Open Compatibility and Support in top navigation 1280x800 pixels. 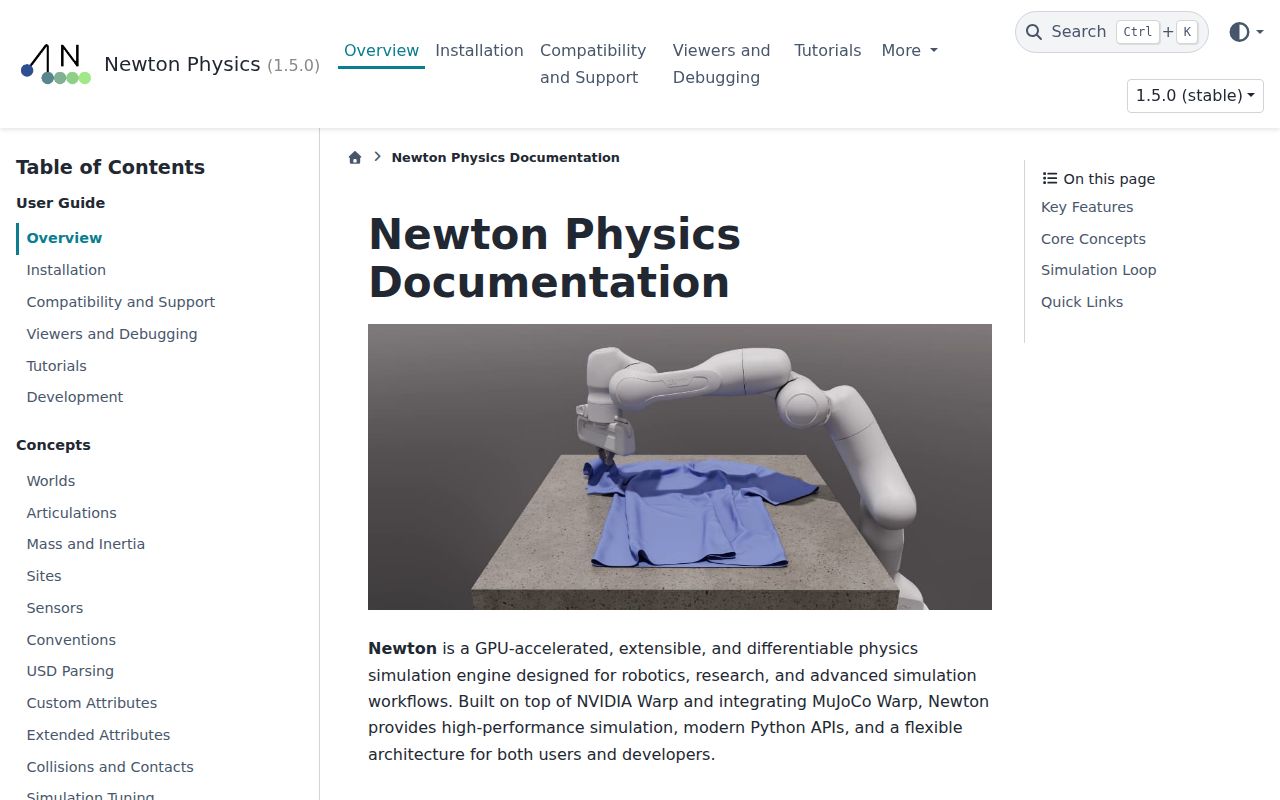(x=593, y=64)
